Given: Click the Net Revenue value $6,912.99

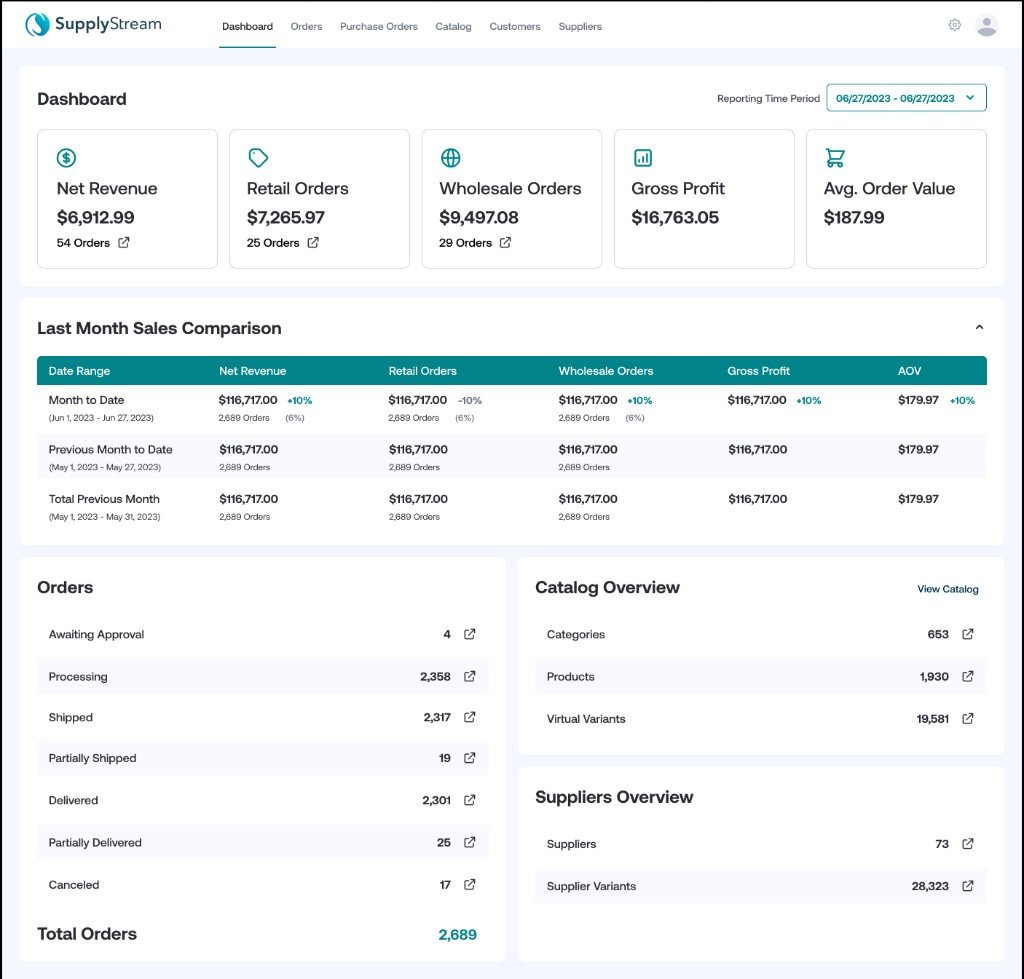Looking at the screenshot, I should (x=95, y=217).
